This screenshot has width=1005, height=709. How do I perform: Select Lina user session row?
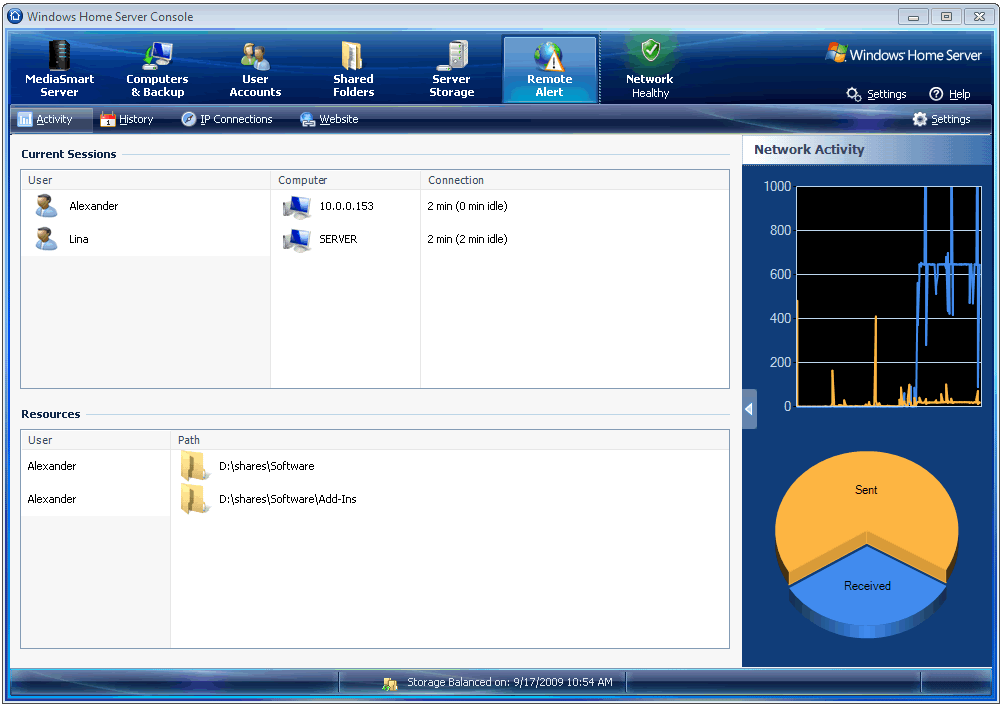coord(375,239)
